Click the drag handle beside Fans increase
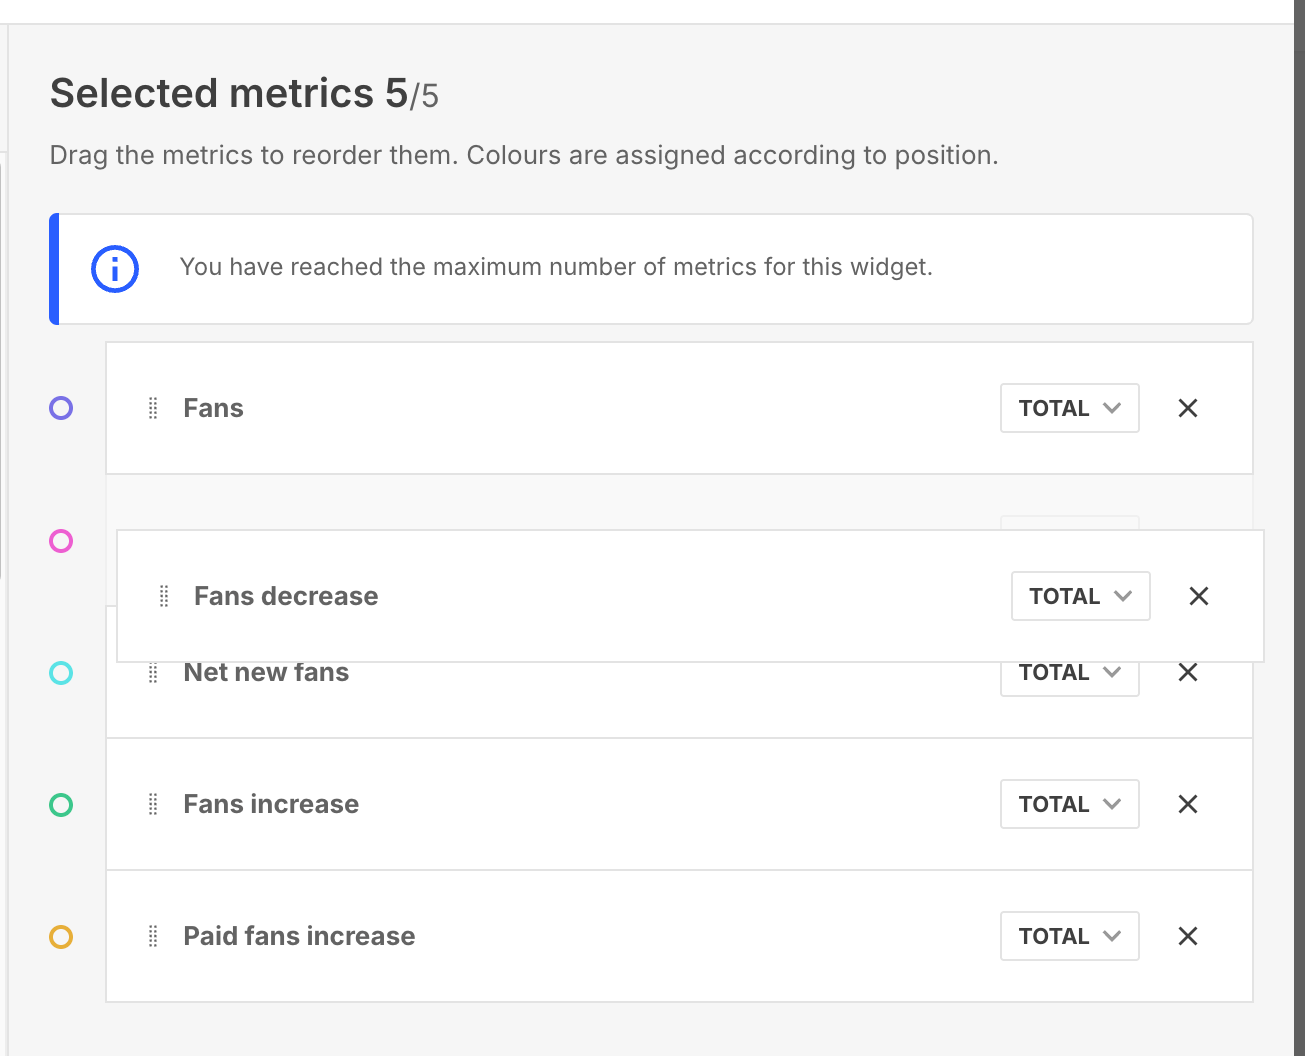The image size is (1305, 1056). 153,804
